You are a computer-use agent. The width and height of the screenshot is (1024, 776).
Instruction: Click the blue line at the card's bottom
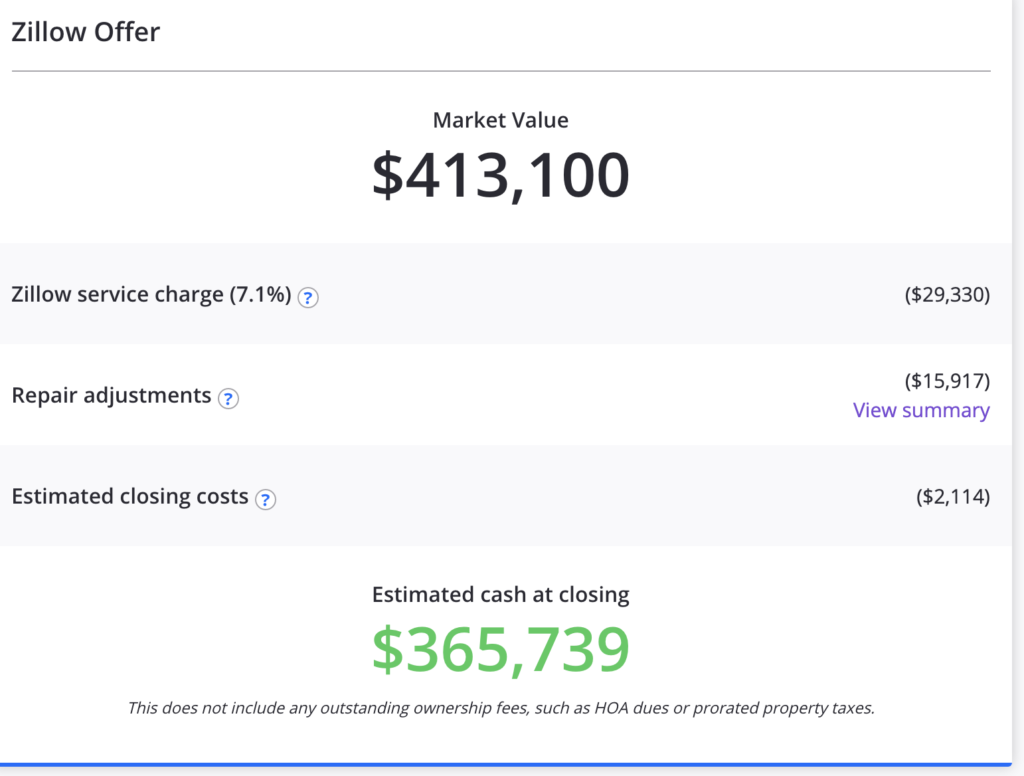(505, 764)
